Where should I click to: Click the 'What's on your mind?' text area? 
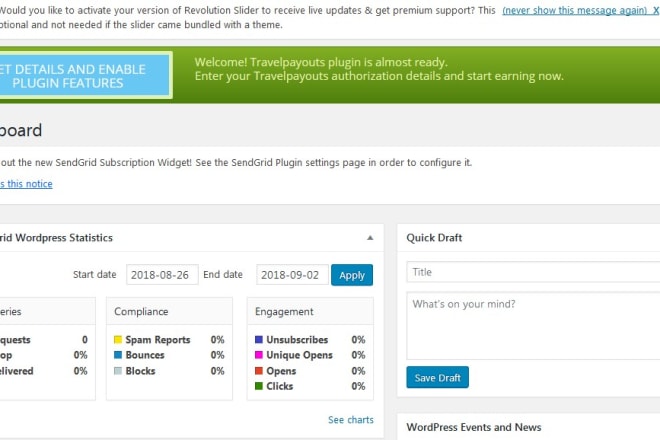tap(533, 326)
